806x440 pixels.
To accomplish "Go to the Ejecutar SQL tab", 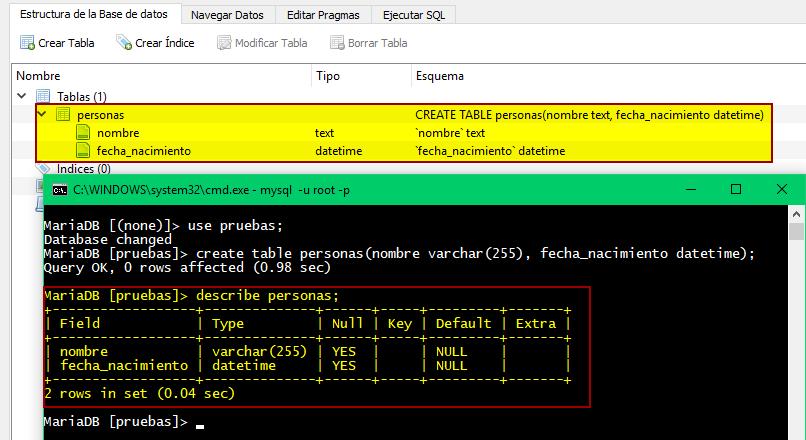I will point(414,15).
